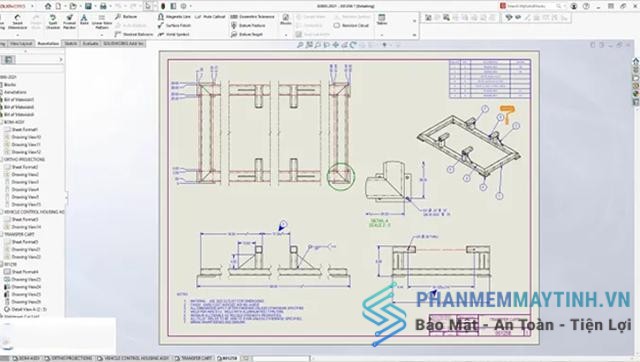Image resolution: width=640 pixels, height=362 pixels.
Task: Insert a Surface Finish symbol
Action: click(x=174, y=25)
